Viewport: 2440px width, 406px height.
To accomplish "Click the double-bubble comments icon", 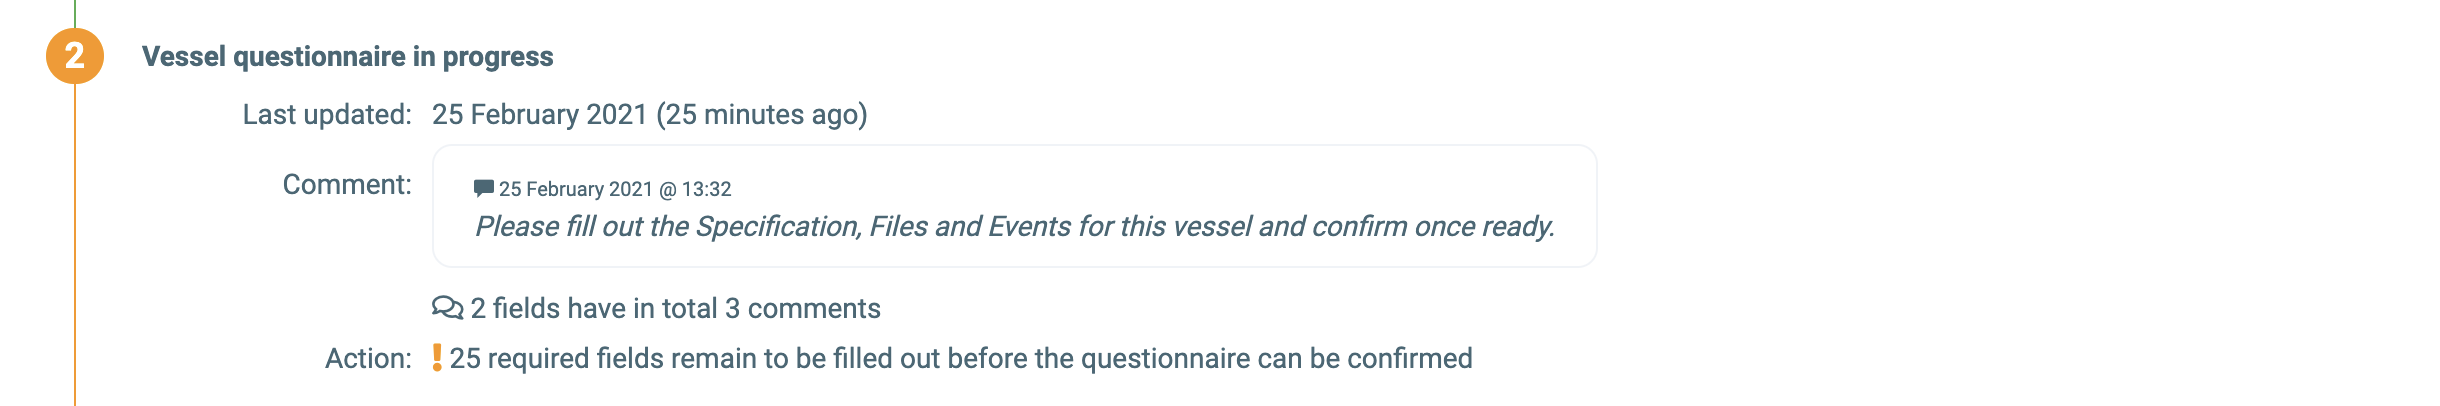I will pos(447,308).
